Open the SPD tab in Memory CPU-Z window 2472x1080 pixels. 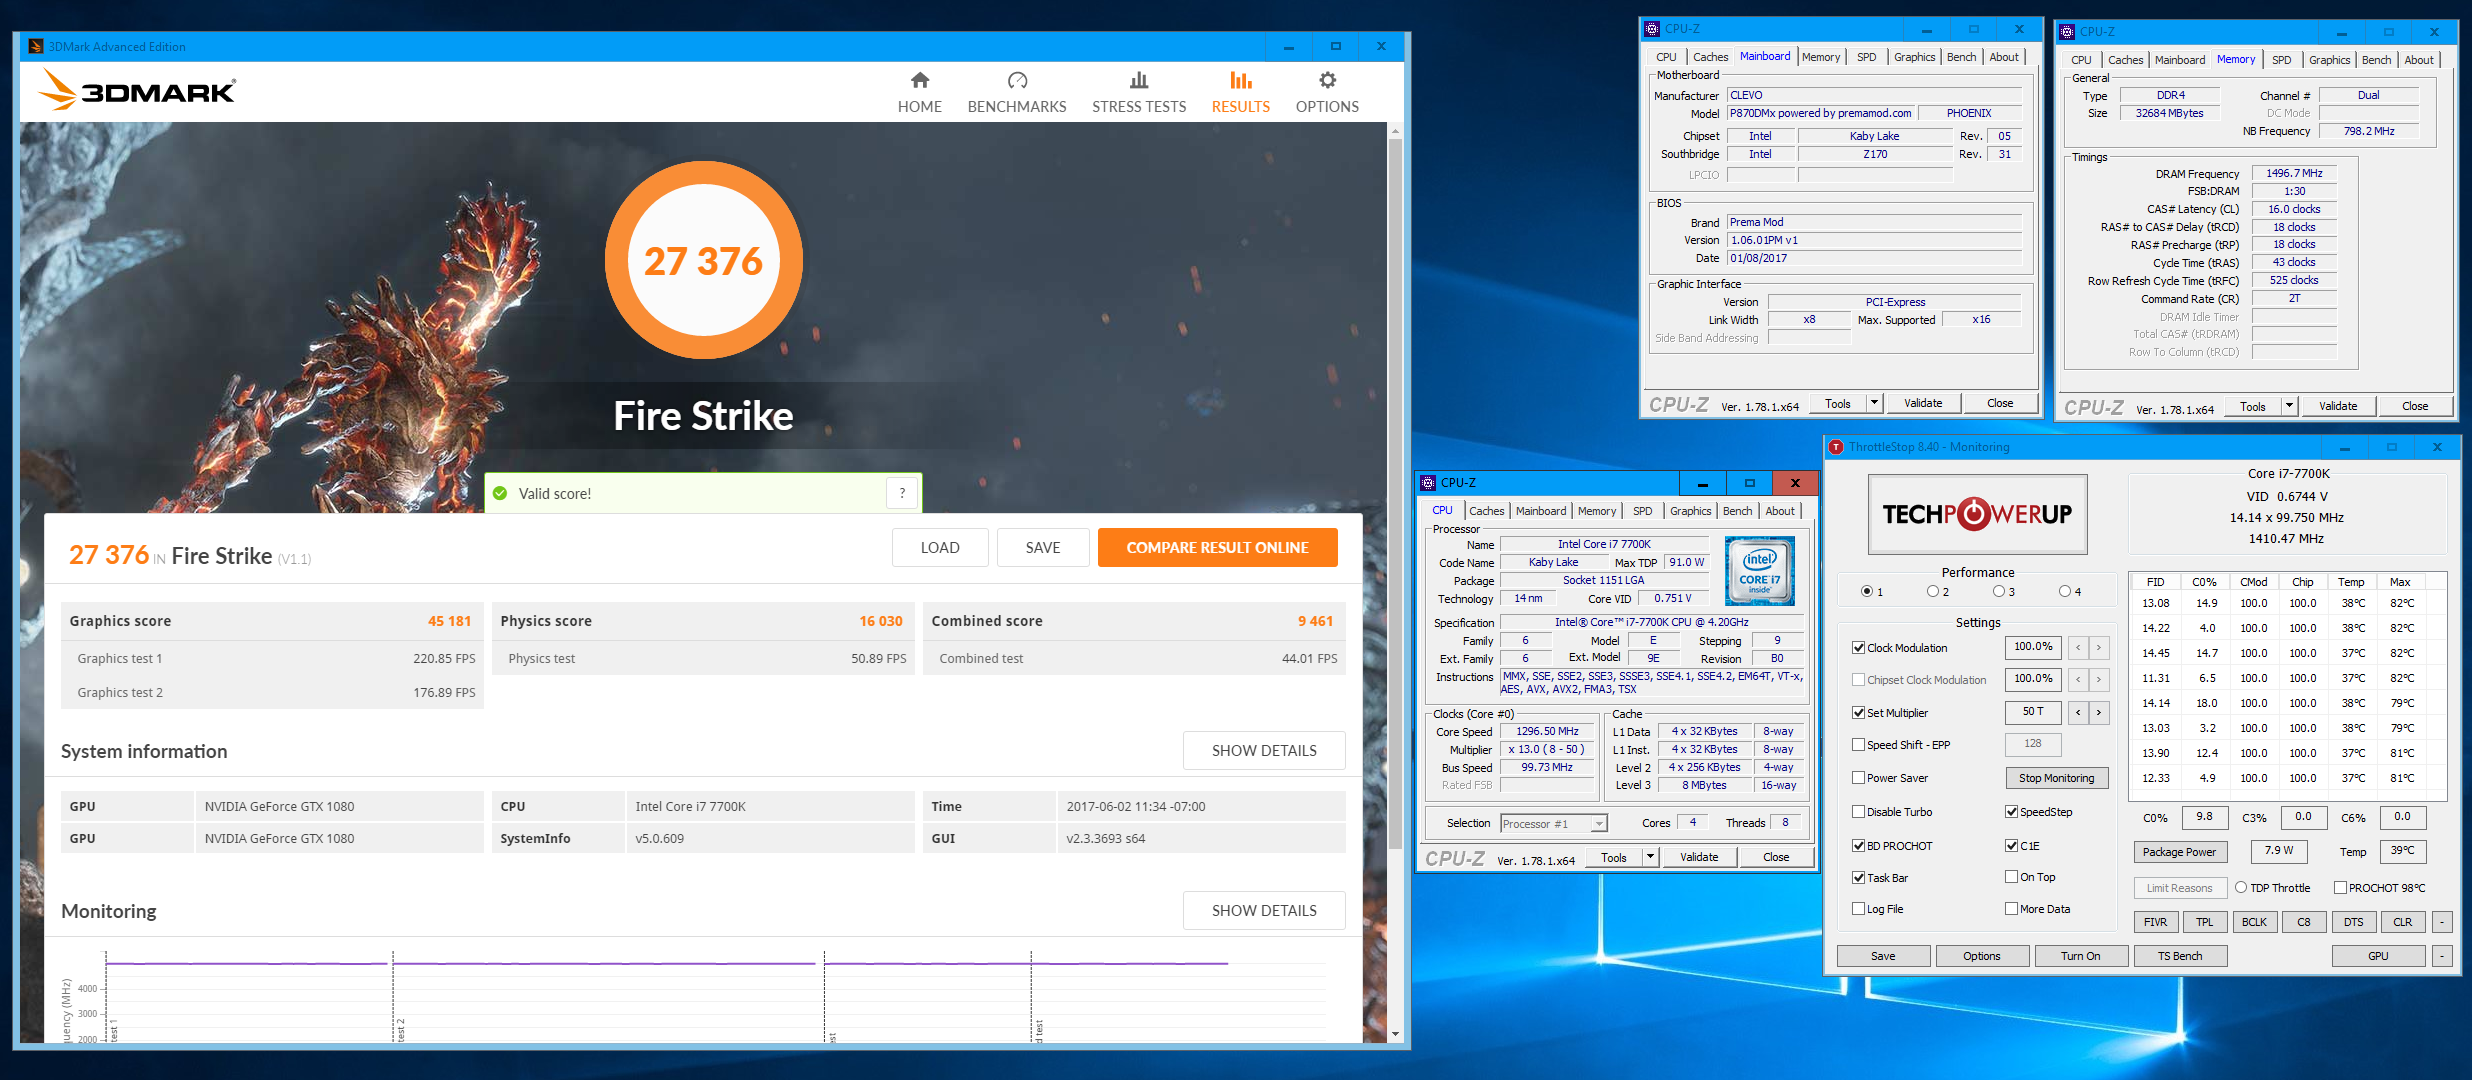point(2281,60)
